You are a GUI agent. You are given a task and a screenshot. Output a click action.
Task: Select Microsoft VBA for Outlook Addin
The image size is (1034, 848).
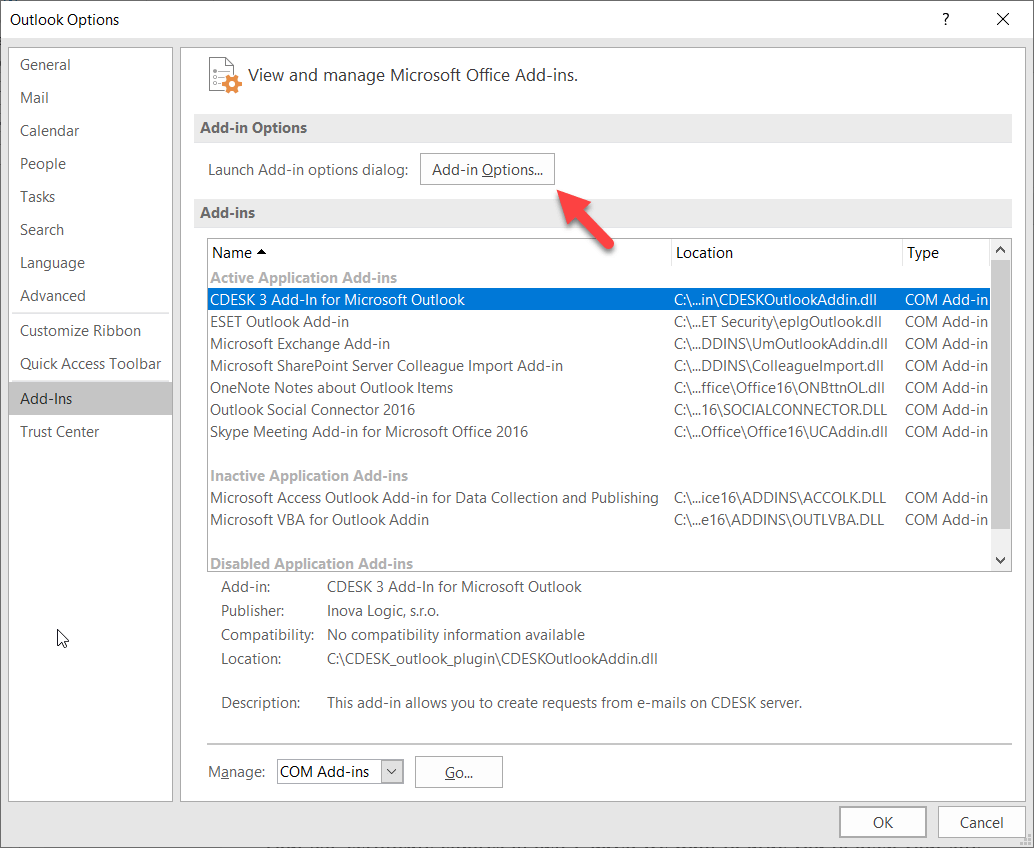point(599,520)
